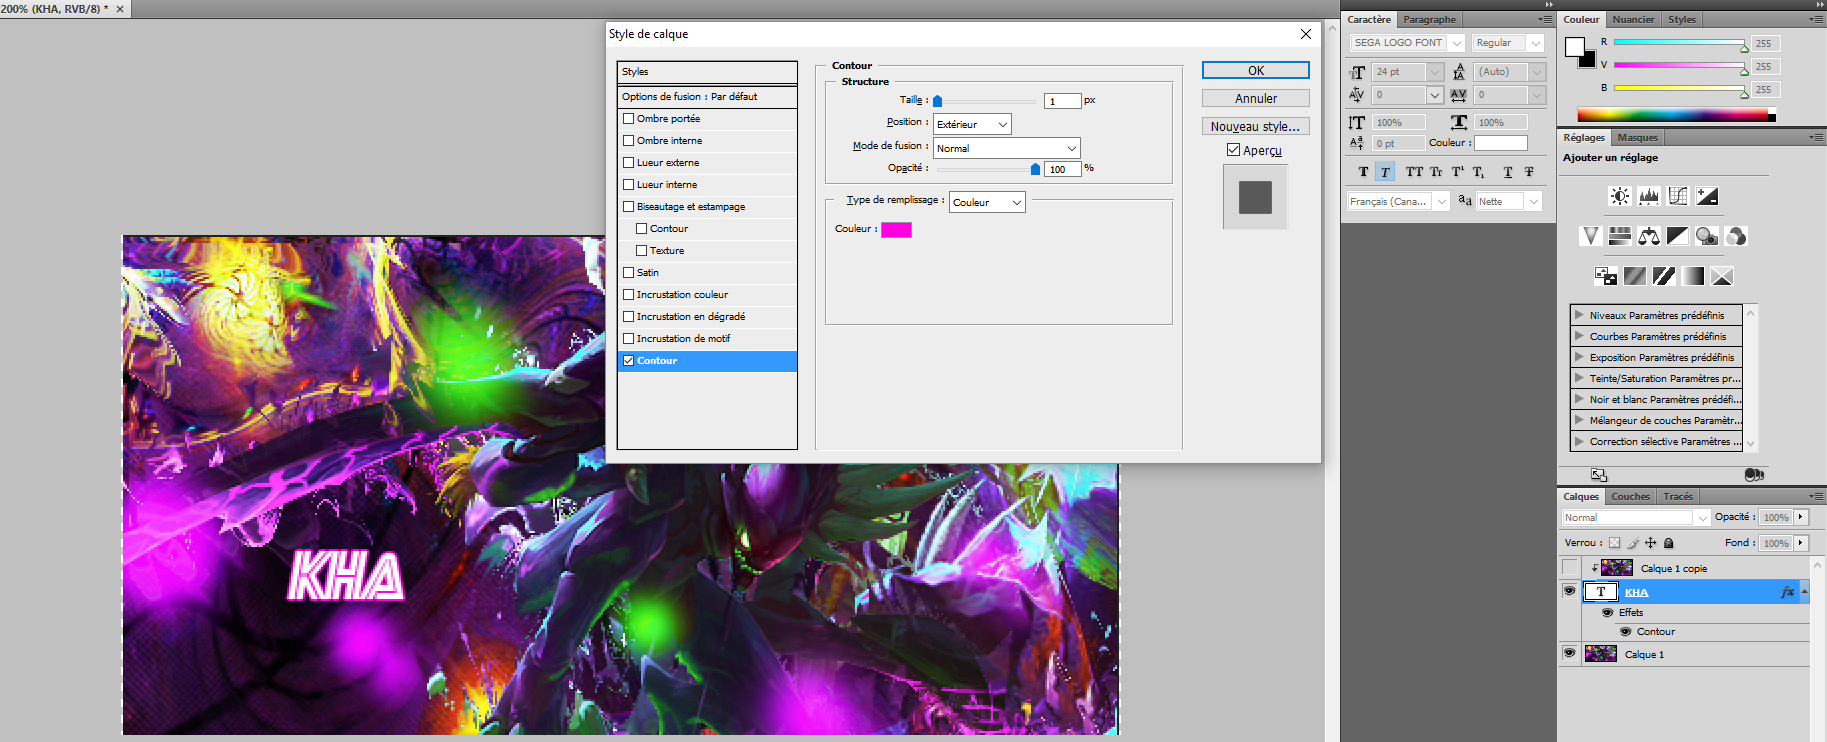1827x742 pixels.
Task: Click OK in Style de calque dialog
Action: click(x=1256, y=70)
